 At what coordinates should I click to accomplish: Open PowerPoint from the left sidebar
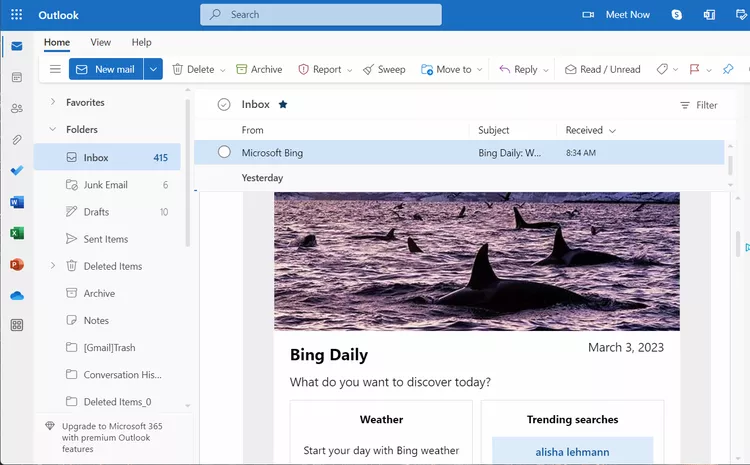[x=17, y=264]
